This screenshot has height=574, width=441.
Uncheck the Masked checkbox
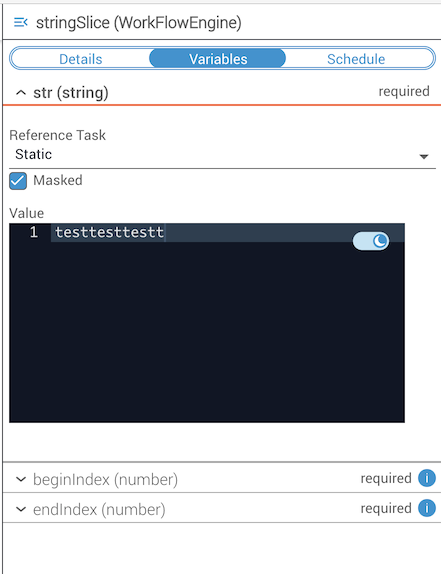(x=18, y=181)
